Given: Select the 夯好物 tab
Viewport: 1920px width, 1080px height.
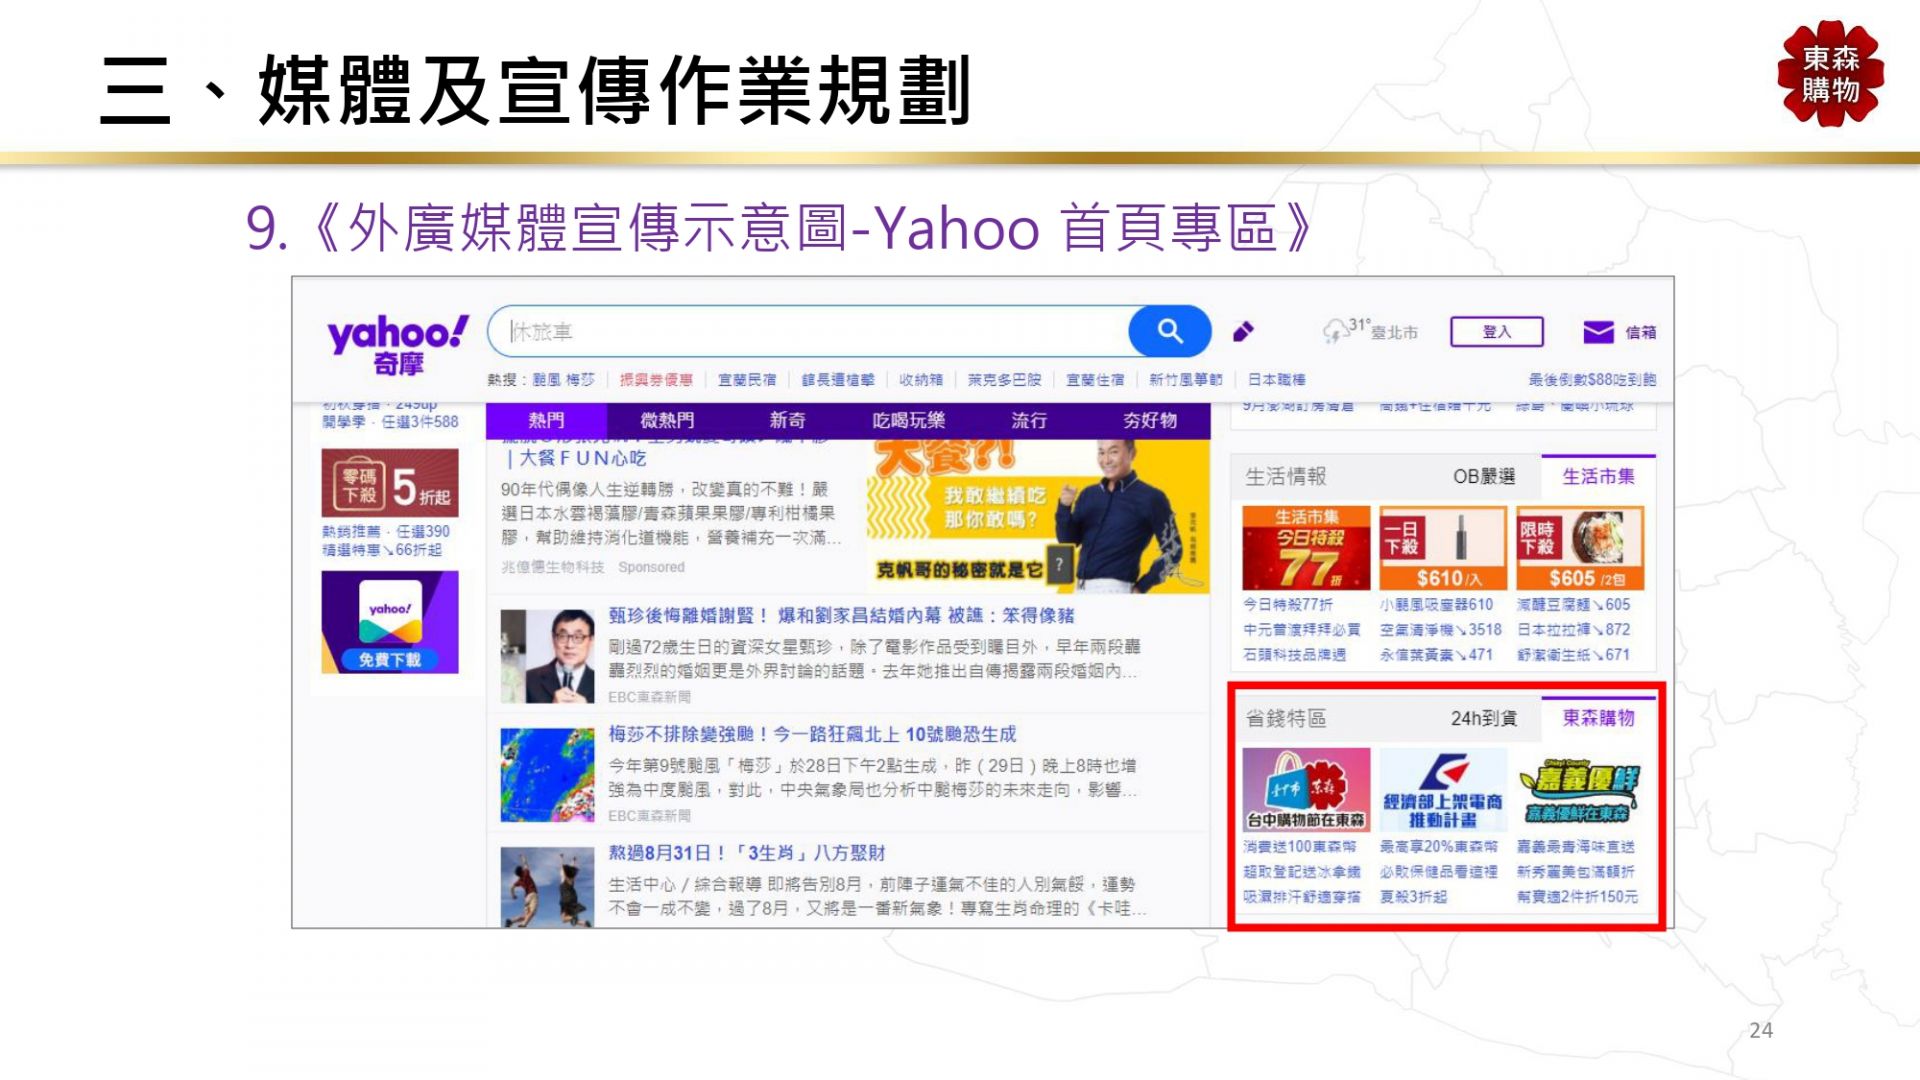Looking at the screenshot, I should [1150, 420].
